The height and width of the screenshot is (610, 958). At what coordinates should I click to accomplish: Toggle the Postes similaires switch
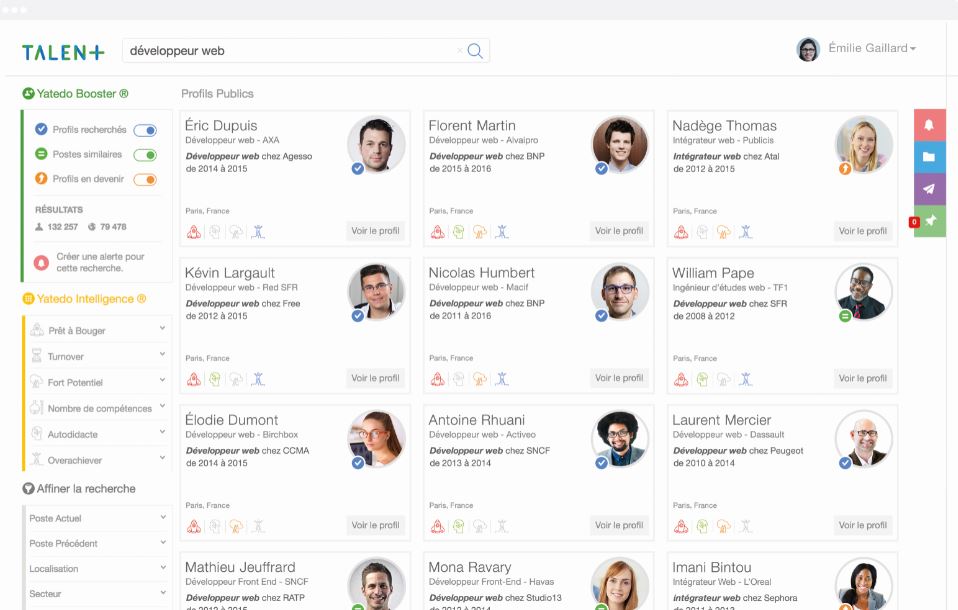coord(145,155)
